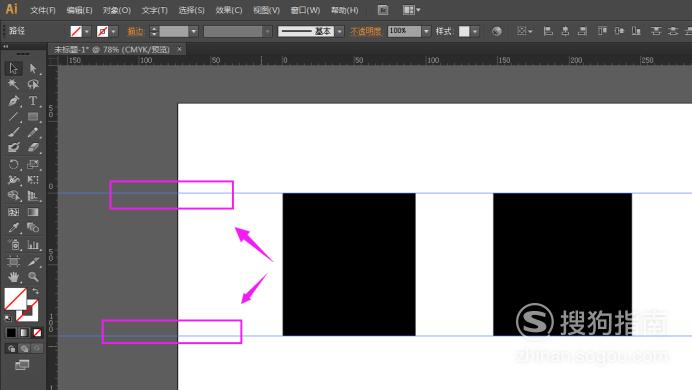This screenshot has height=390, width=692.
Task: Select the Gradient tool
Action: pos(33,212)
